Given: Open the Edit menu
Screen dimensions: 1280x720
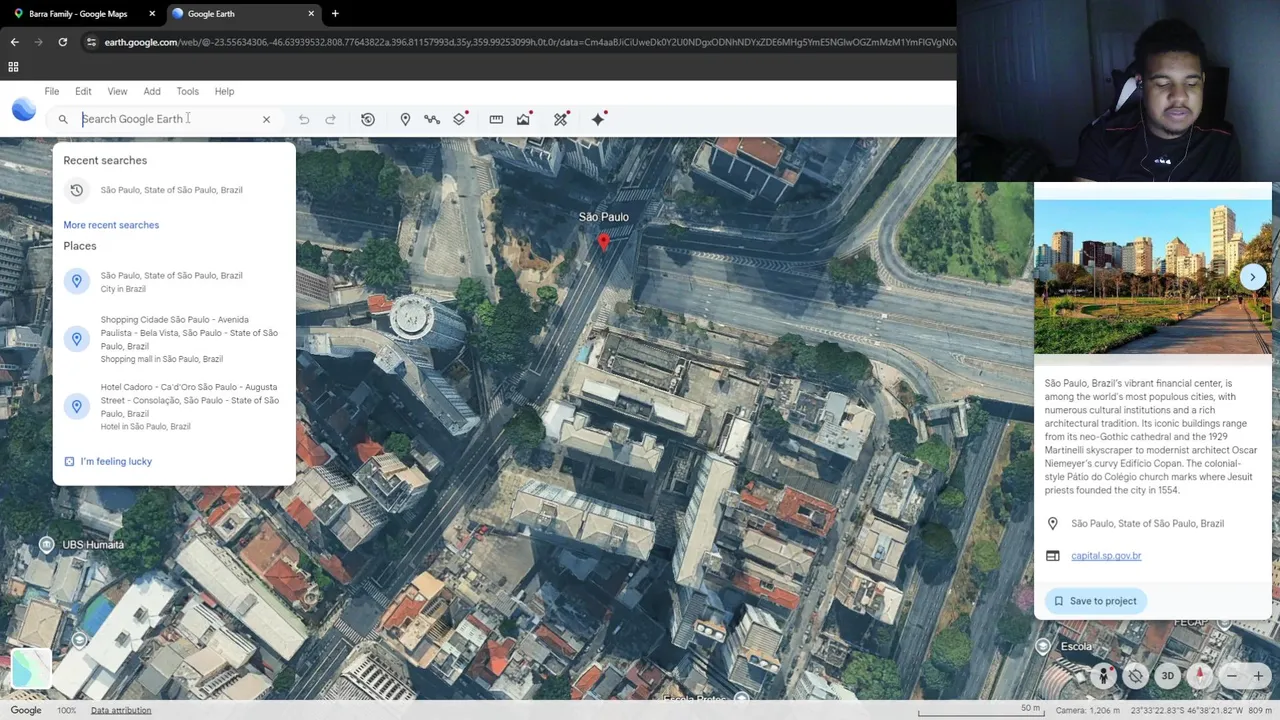Looking at the screenshot, I should pyautogui.click(x=83, y=91).
